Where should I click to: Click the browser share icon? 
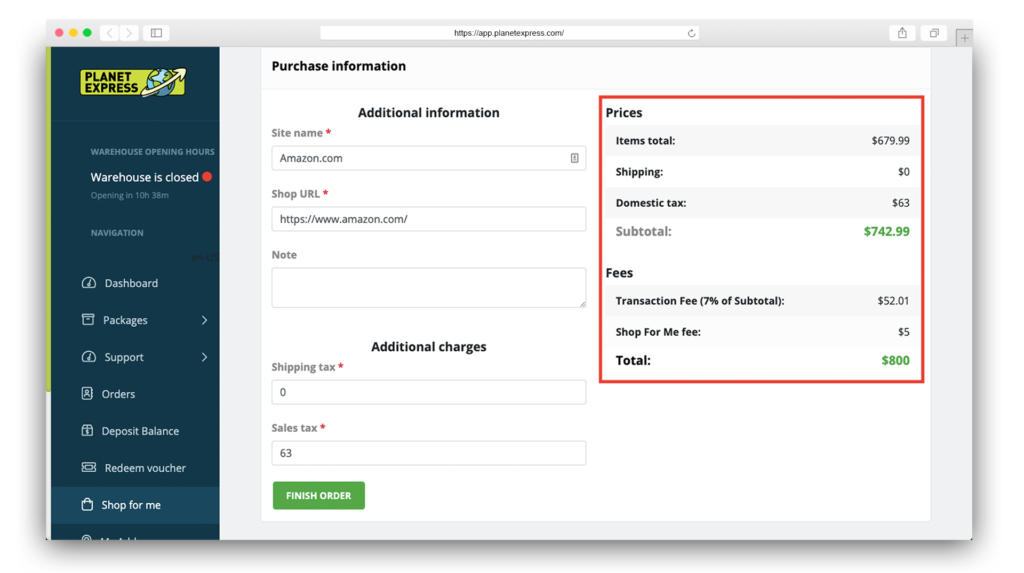pyautogui.click(x=903, y=33)
